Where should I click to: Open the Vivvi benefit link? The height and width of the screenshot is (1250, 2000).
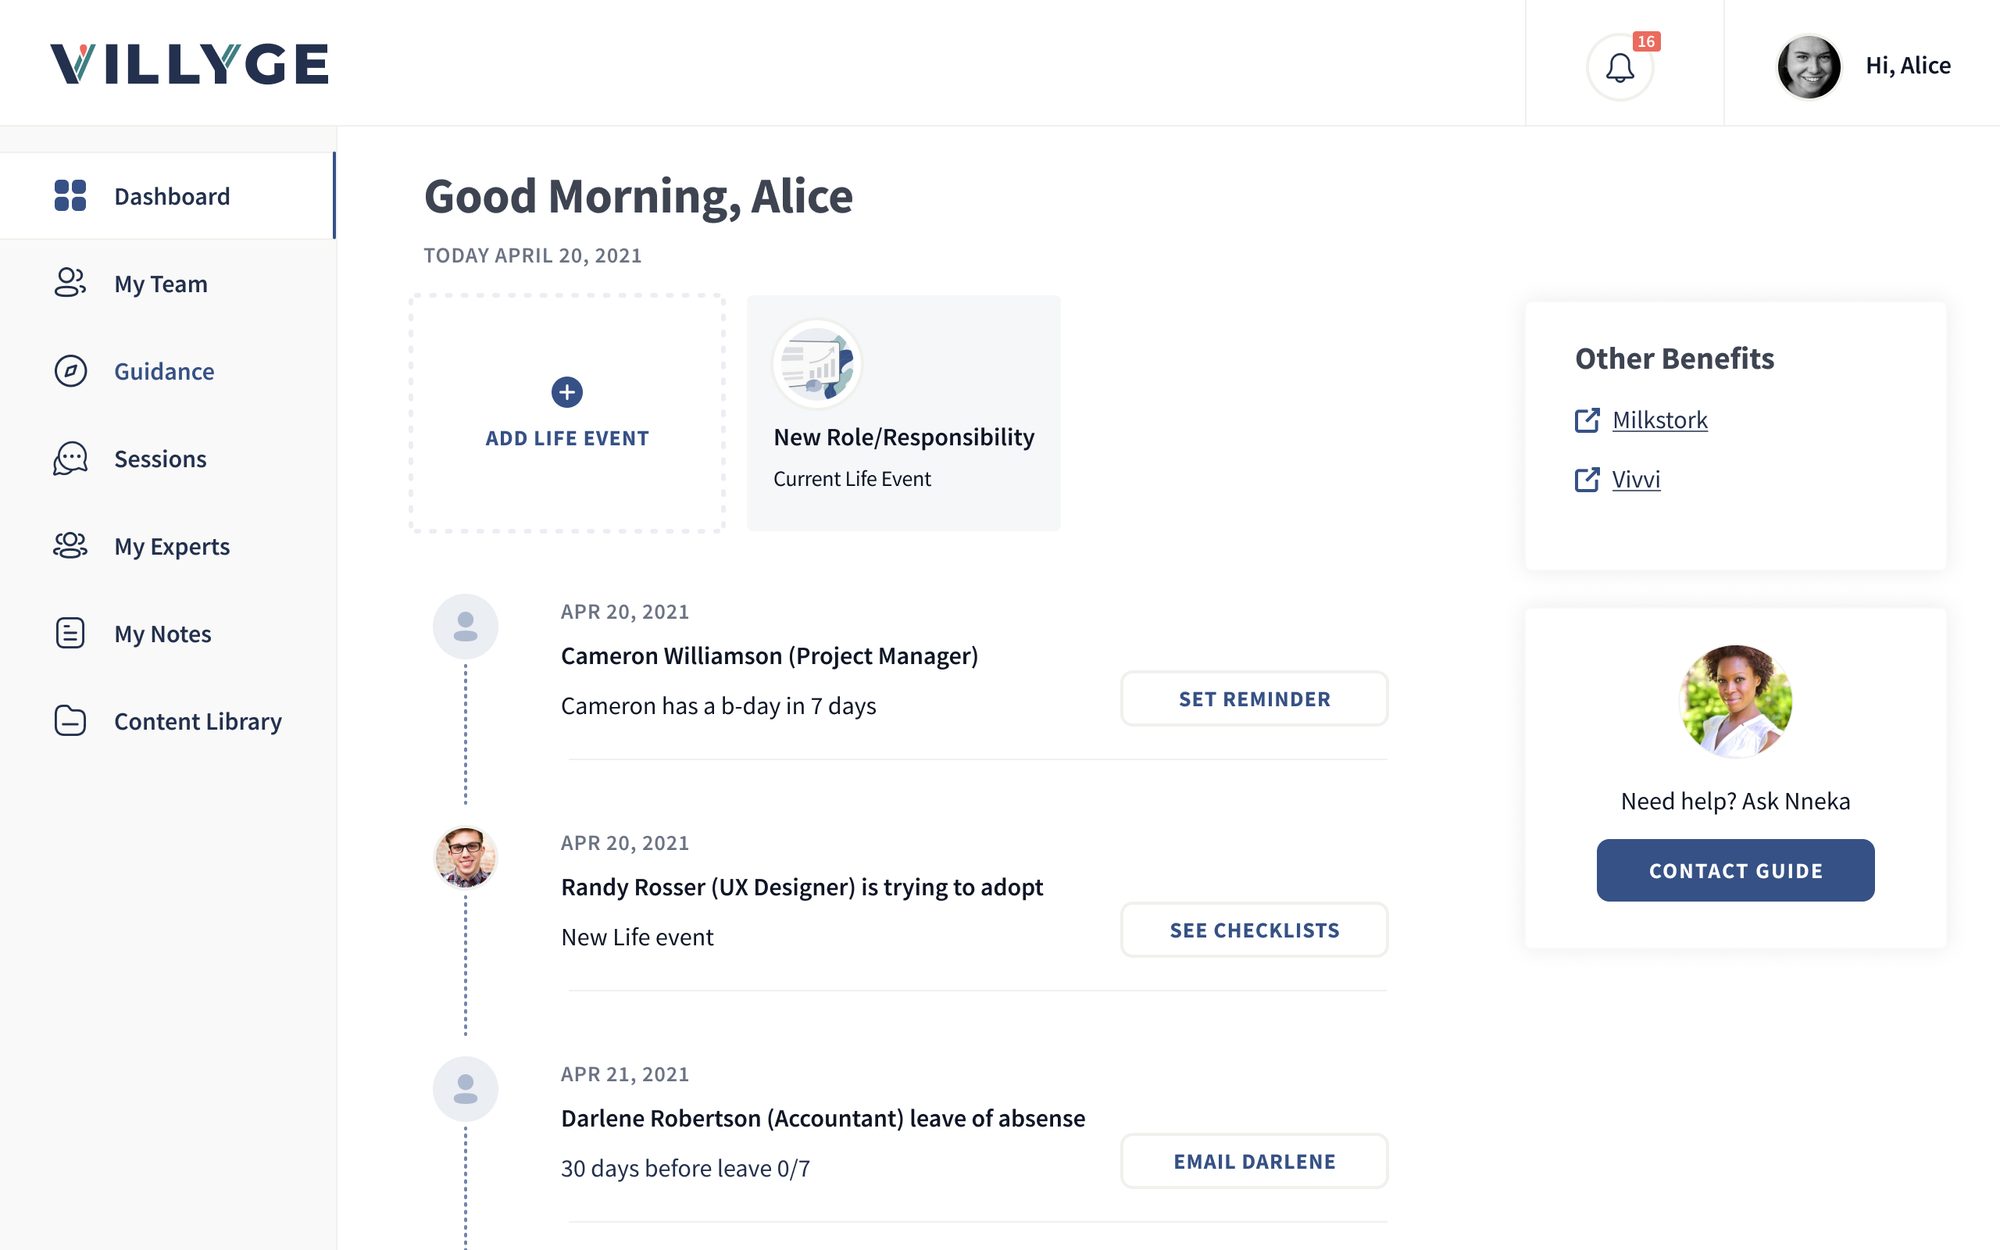point(1636,479)
